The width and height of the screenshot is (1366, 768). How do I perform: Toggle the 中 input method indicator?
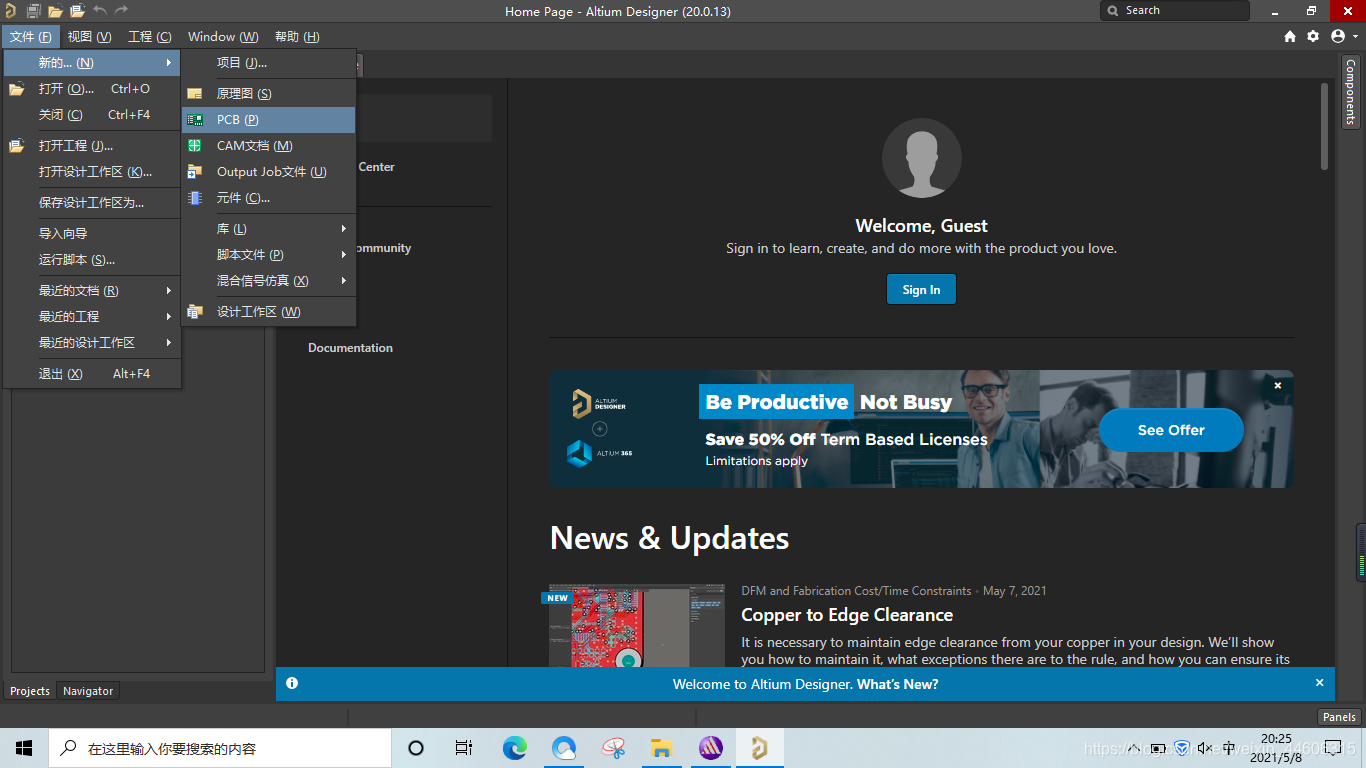(x=1229, y=748)
